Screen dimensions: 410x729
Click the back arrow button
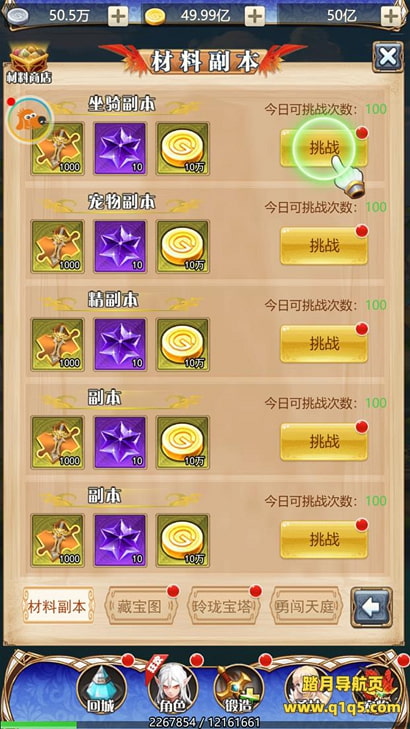point(371,607)
